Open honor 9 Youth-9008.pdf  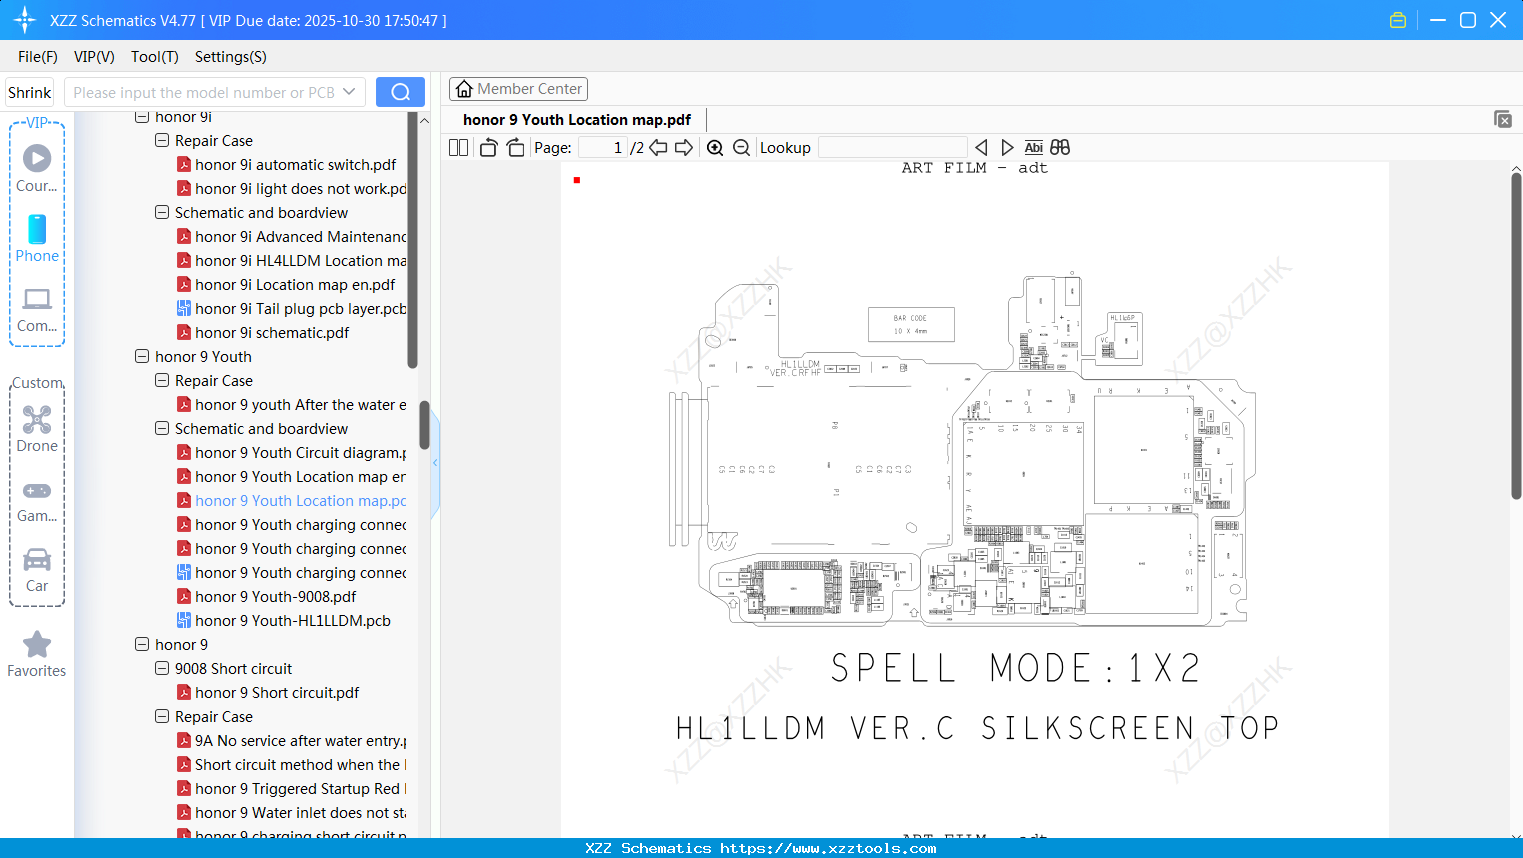[266, 597]
